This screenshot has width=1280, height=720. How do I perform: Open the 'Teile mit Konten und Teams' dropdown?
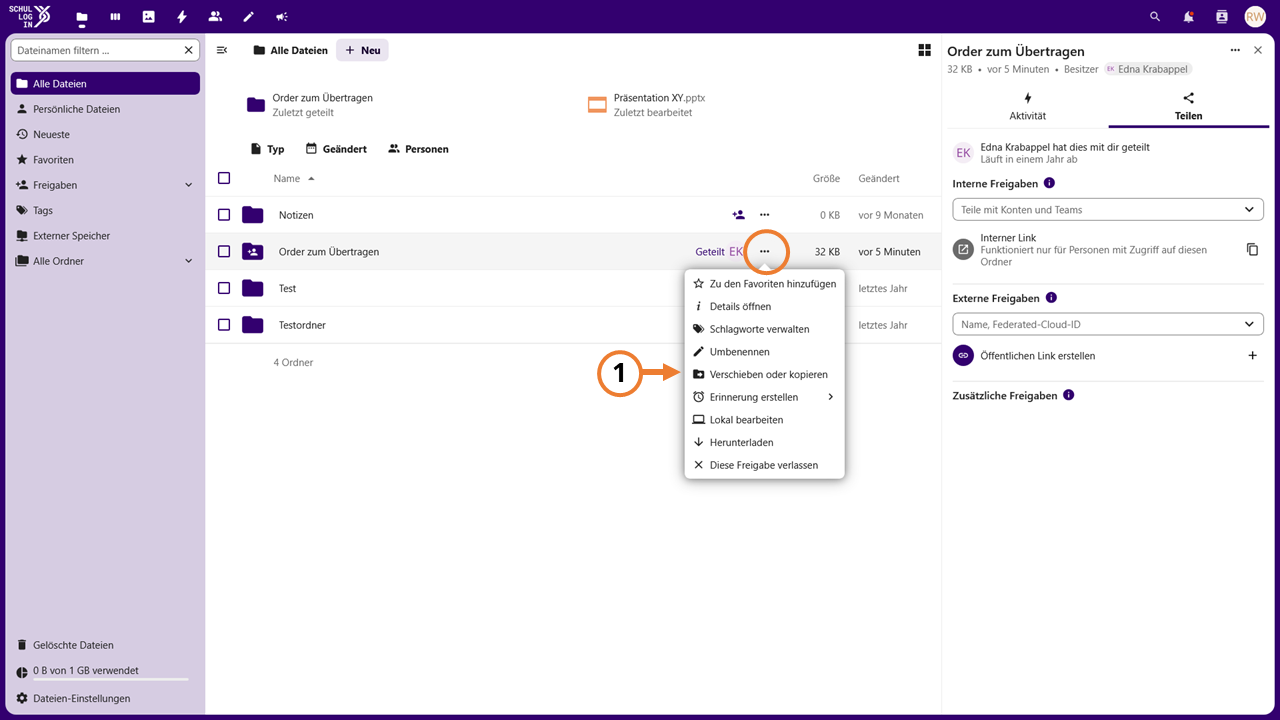(x=1108, y=210)
